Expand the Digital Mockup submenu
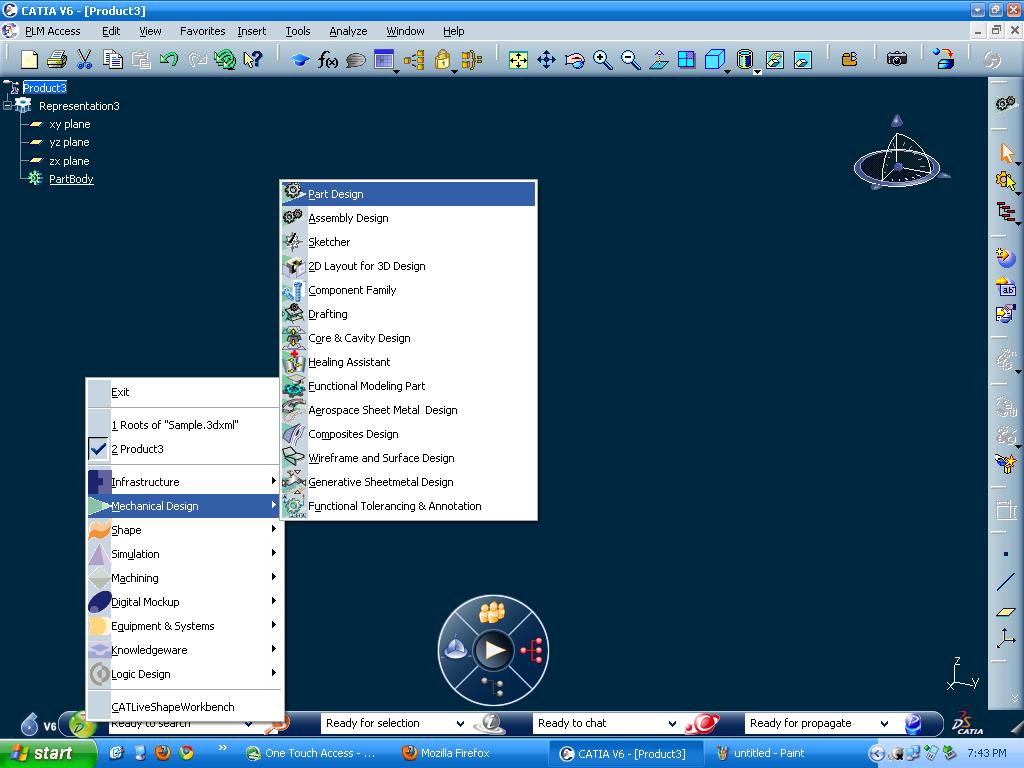Image resolution: width=1024 pixels, height=768 pixels. tap(183, 602)
